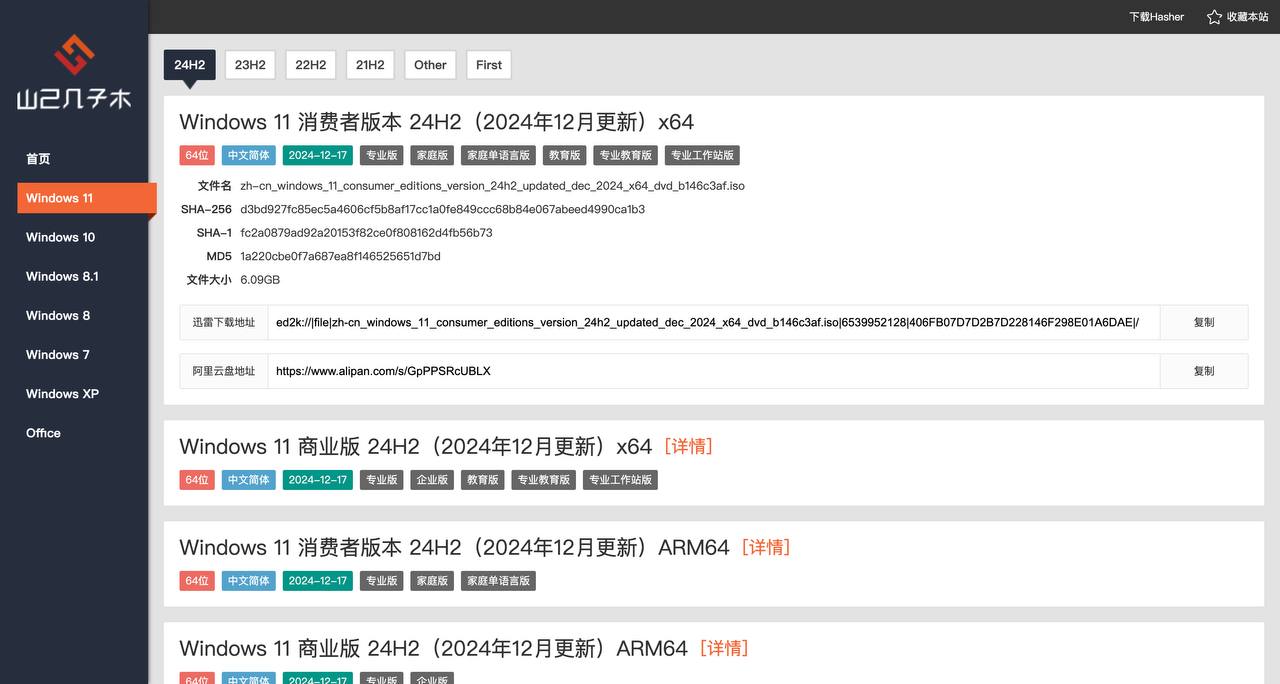Open Windows 8 in the sidebar
Screen dimensions: 1280x684
pos(58,315)
